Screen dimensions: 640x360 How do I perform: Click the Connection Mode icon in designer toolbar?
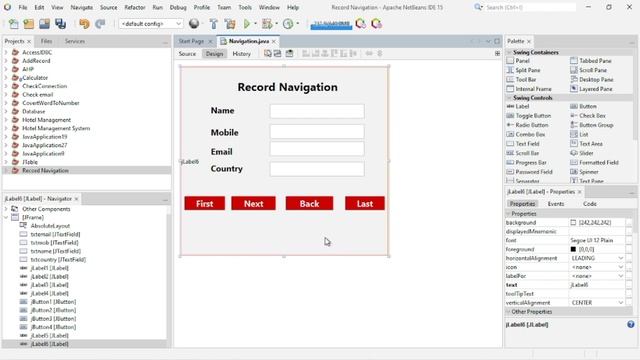pyautogui.click(x=277, y=53)
